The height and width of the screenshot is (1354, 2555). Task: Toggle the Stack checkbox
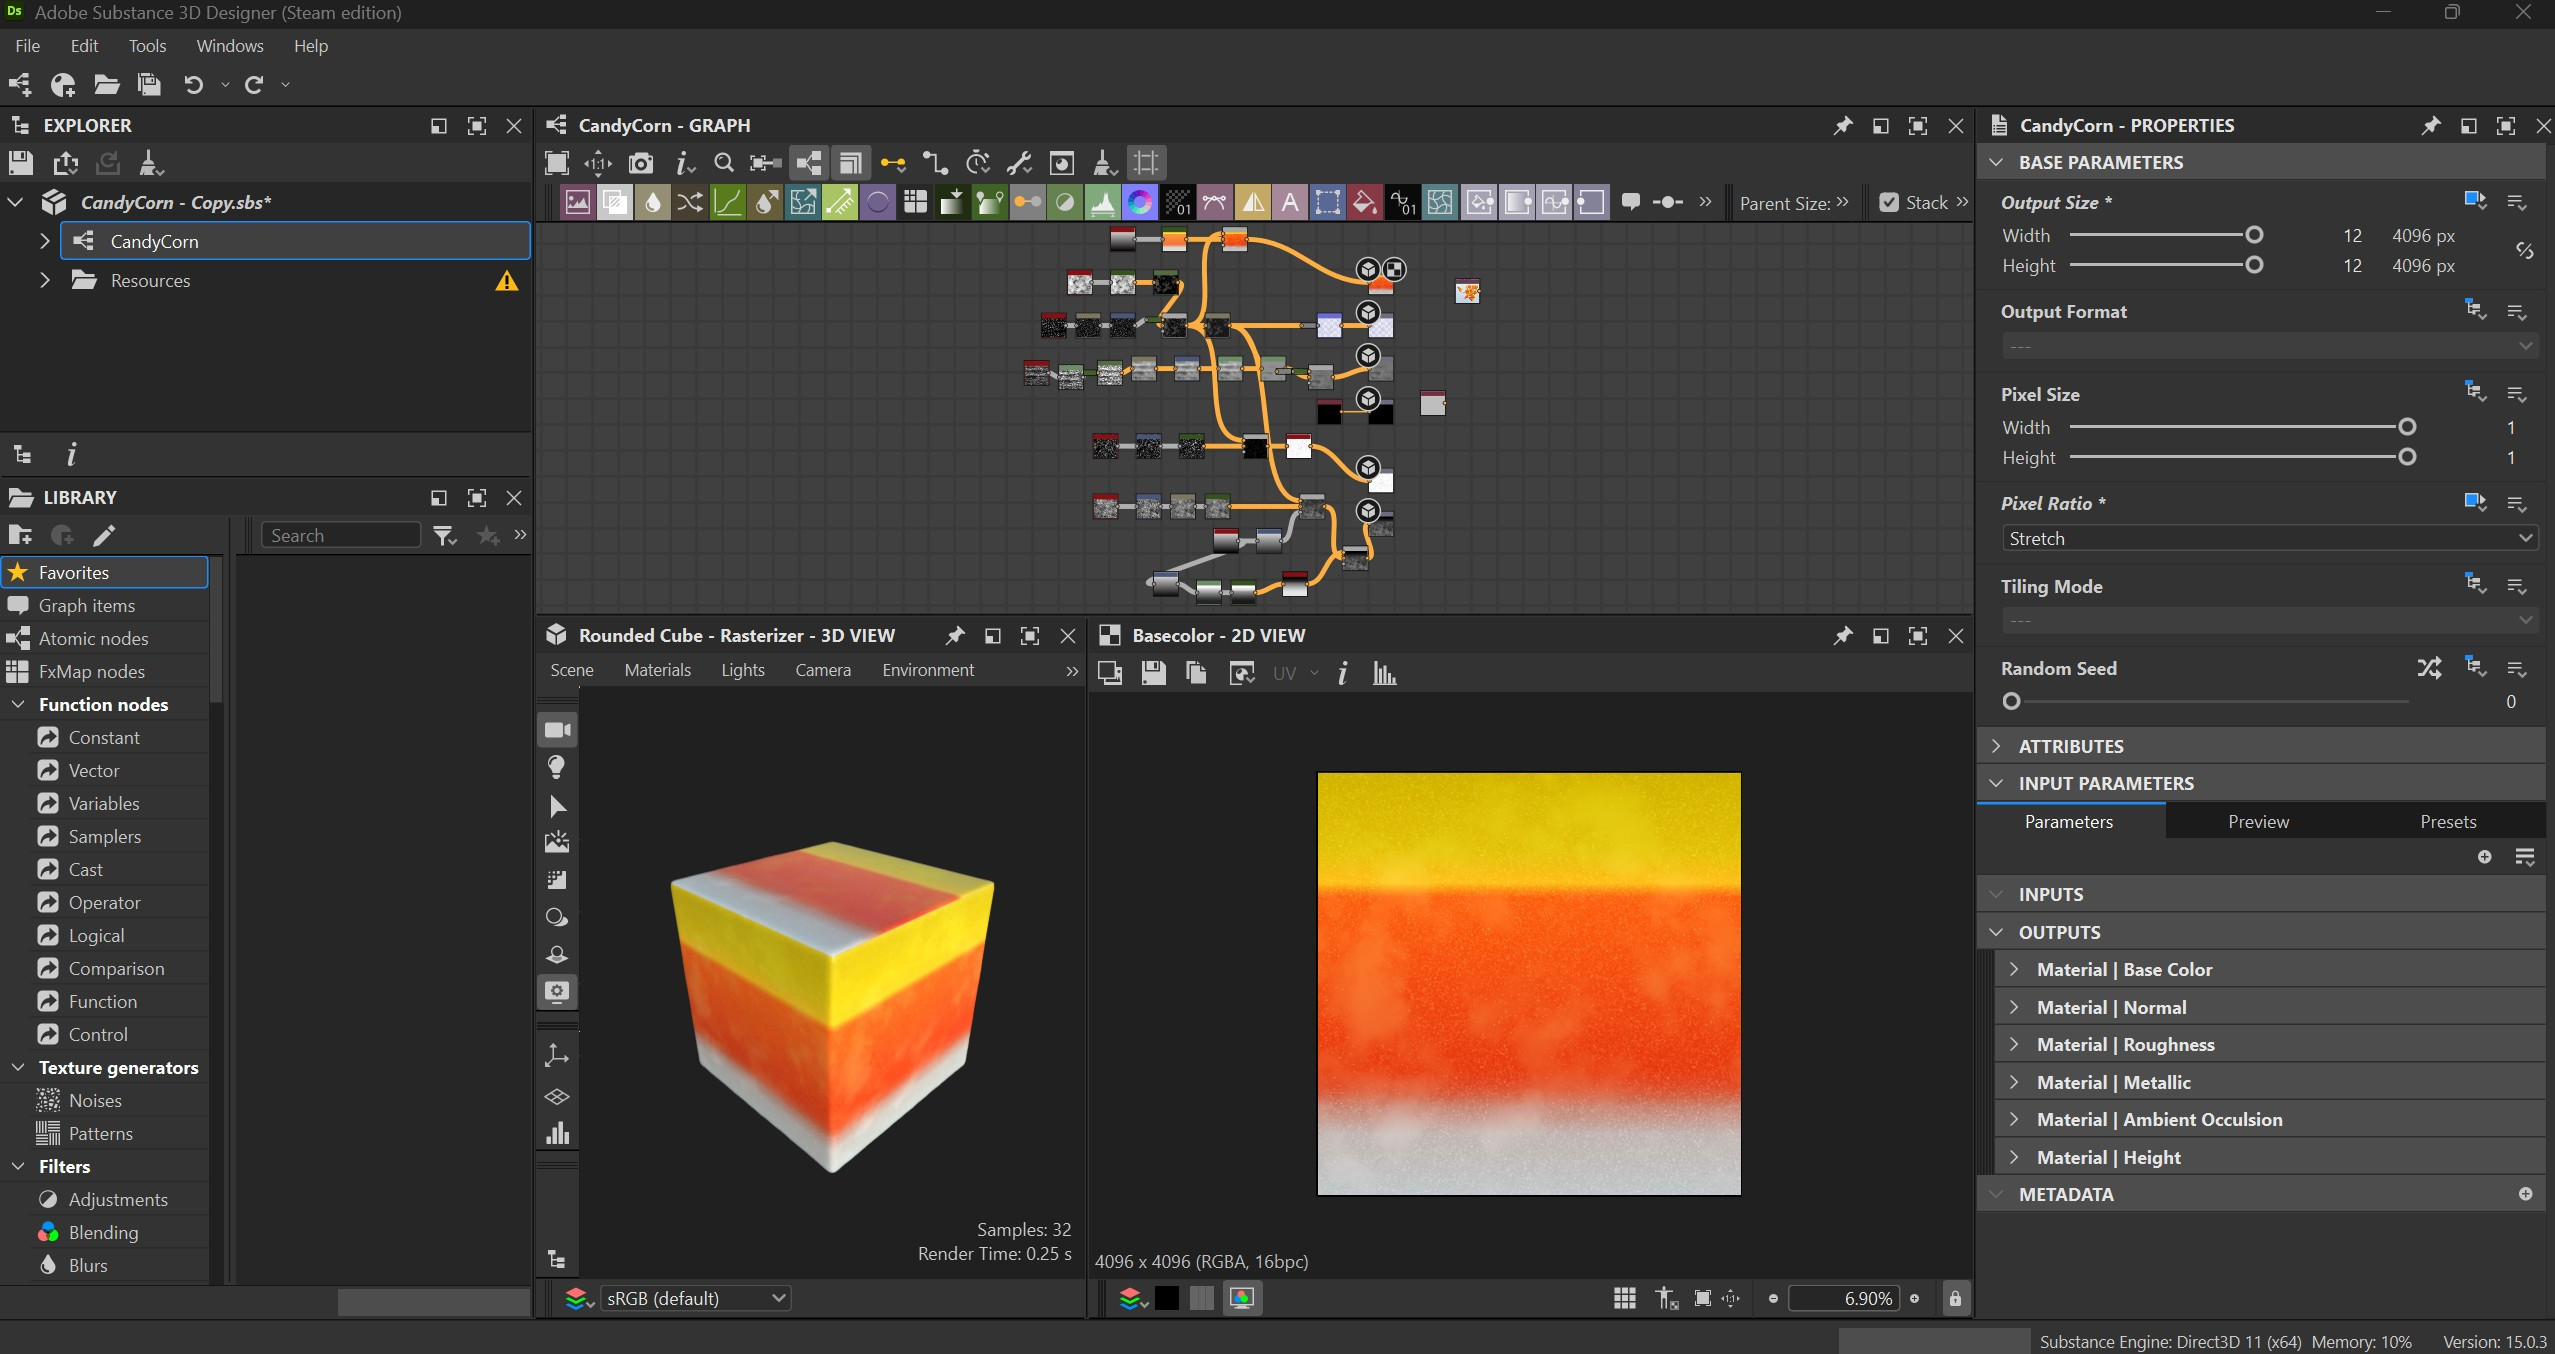(x=1888, y=202)
